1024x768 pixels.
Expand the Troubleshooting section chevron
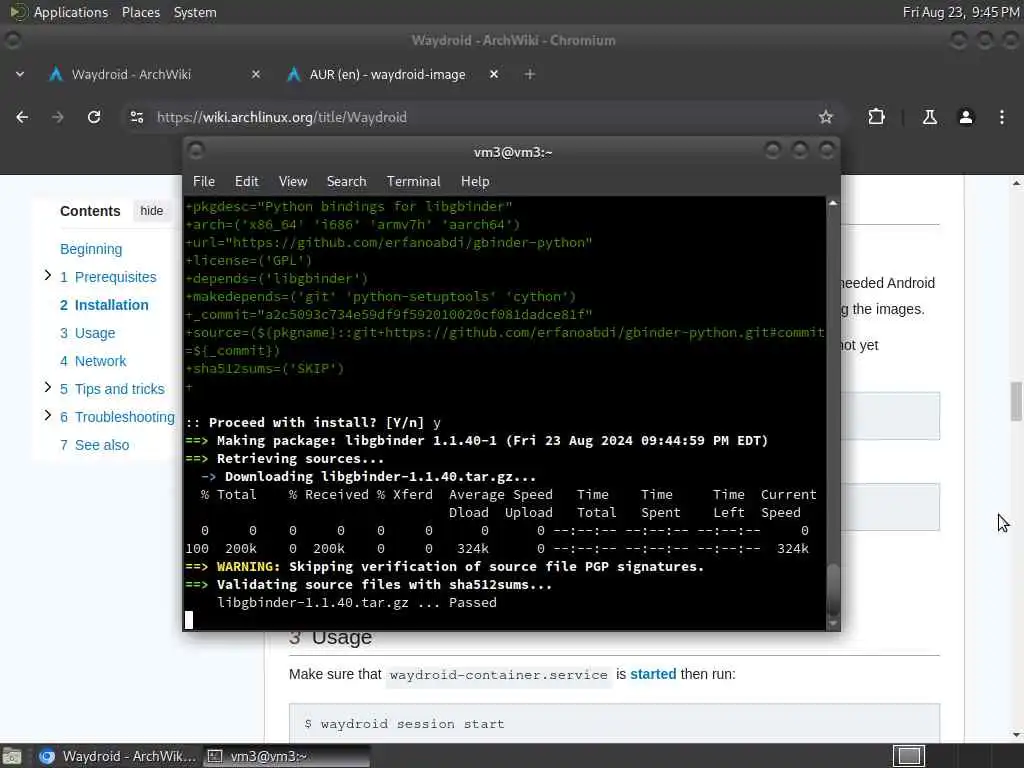[x=48, y=415]
